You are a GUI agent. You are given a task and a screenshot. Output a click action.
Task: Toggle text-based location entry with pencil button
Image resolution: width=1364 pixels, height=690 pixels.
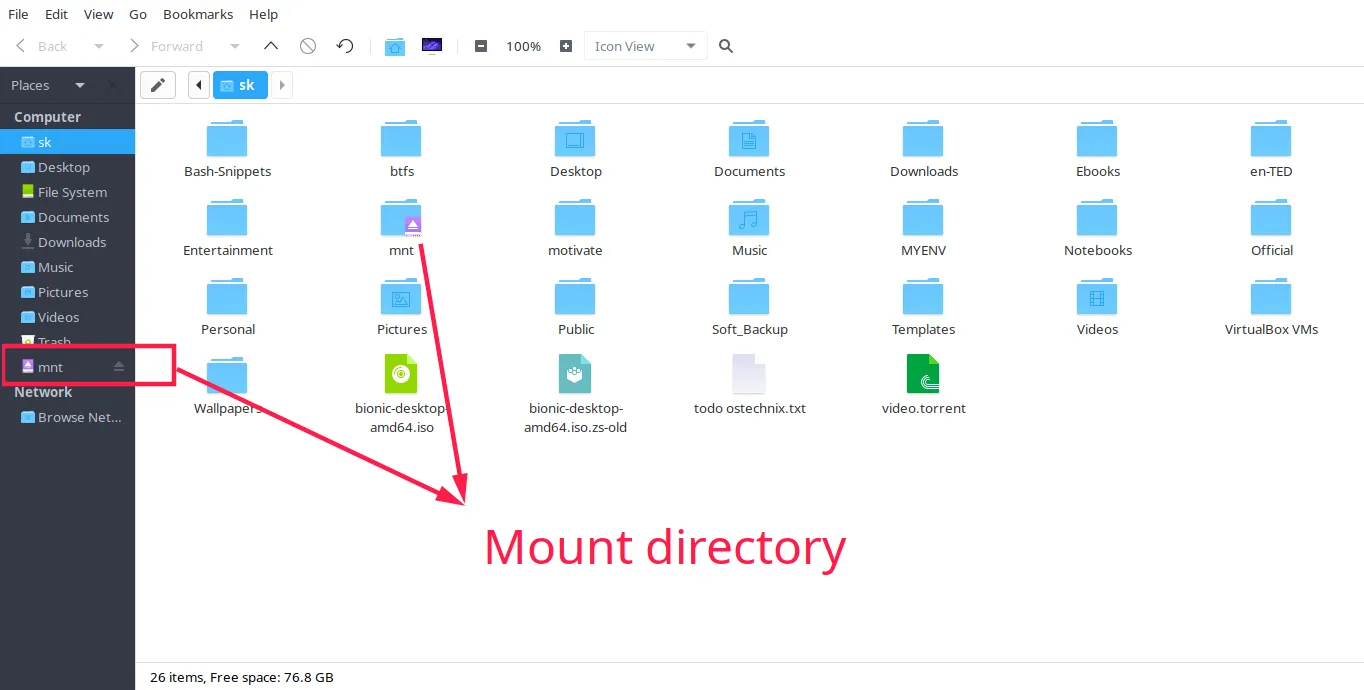pyautogui.click(x=158, y=85)
